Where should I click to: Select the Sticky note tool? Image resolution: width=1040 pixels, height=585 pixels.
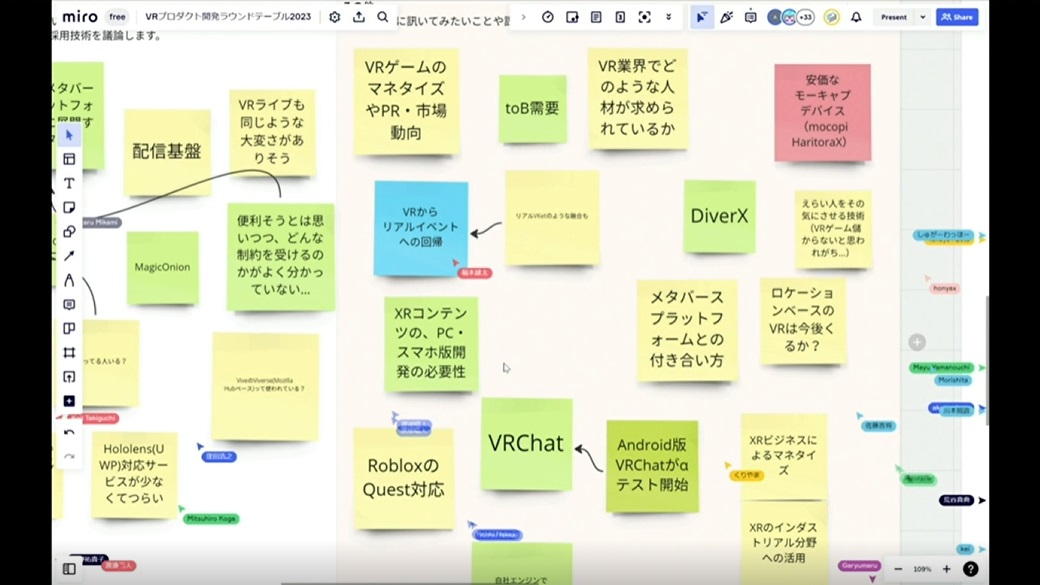coord(69,208)
